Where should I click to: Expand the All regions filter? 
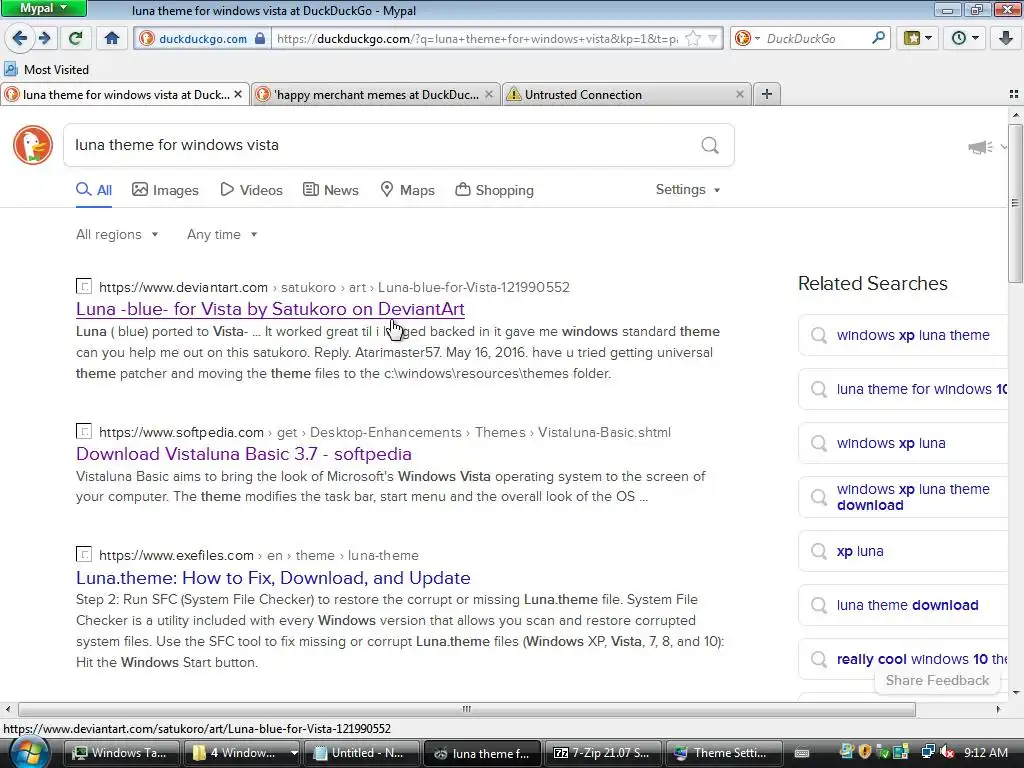[x=117, y=234]
